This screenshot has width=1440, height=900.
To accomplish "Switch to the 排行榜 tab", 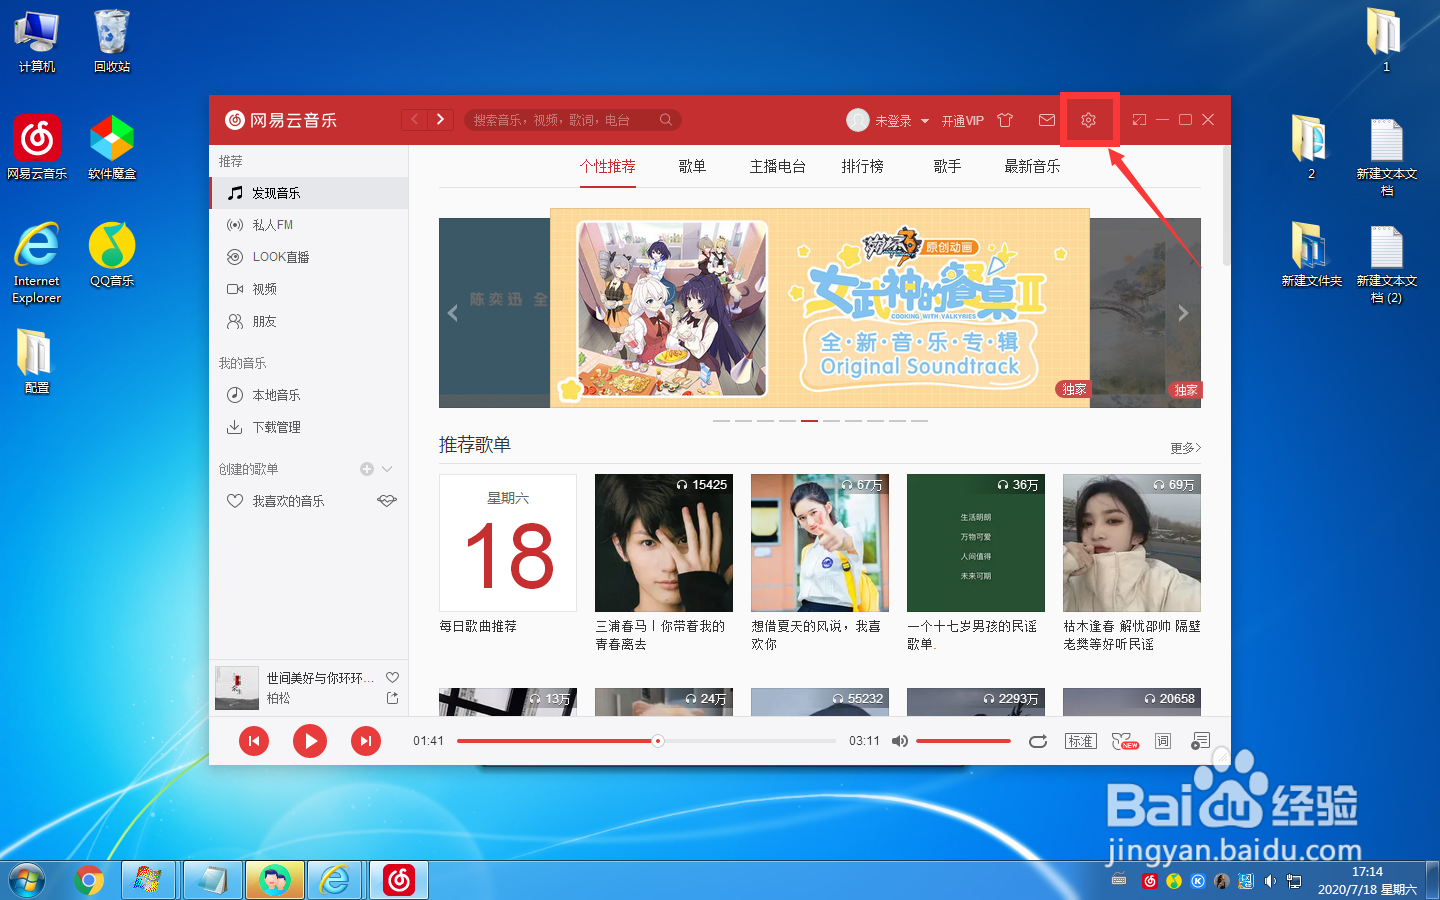I will tap(862, 166).
